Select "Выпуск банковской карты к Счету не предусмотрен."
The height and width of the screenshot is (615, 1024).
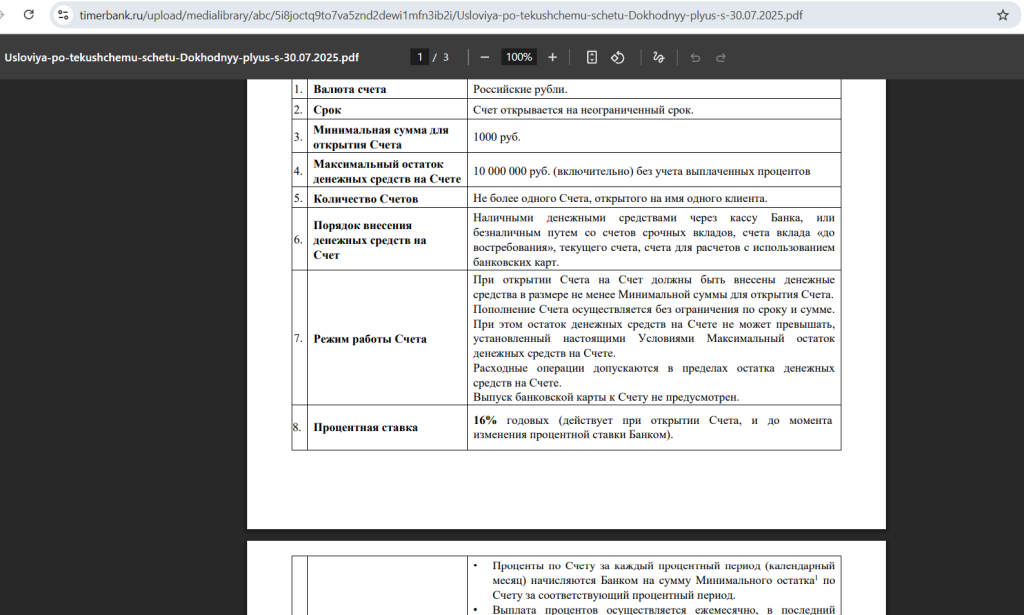[x=606, y=397]
